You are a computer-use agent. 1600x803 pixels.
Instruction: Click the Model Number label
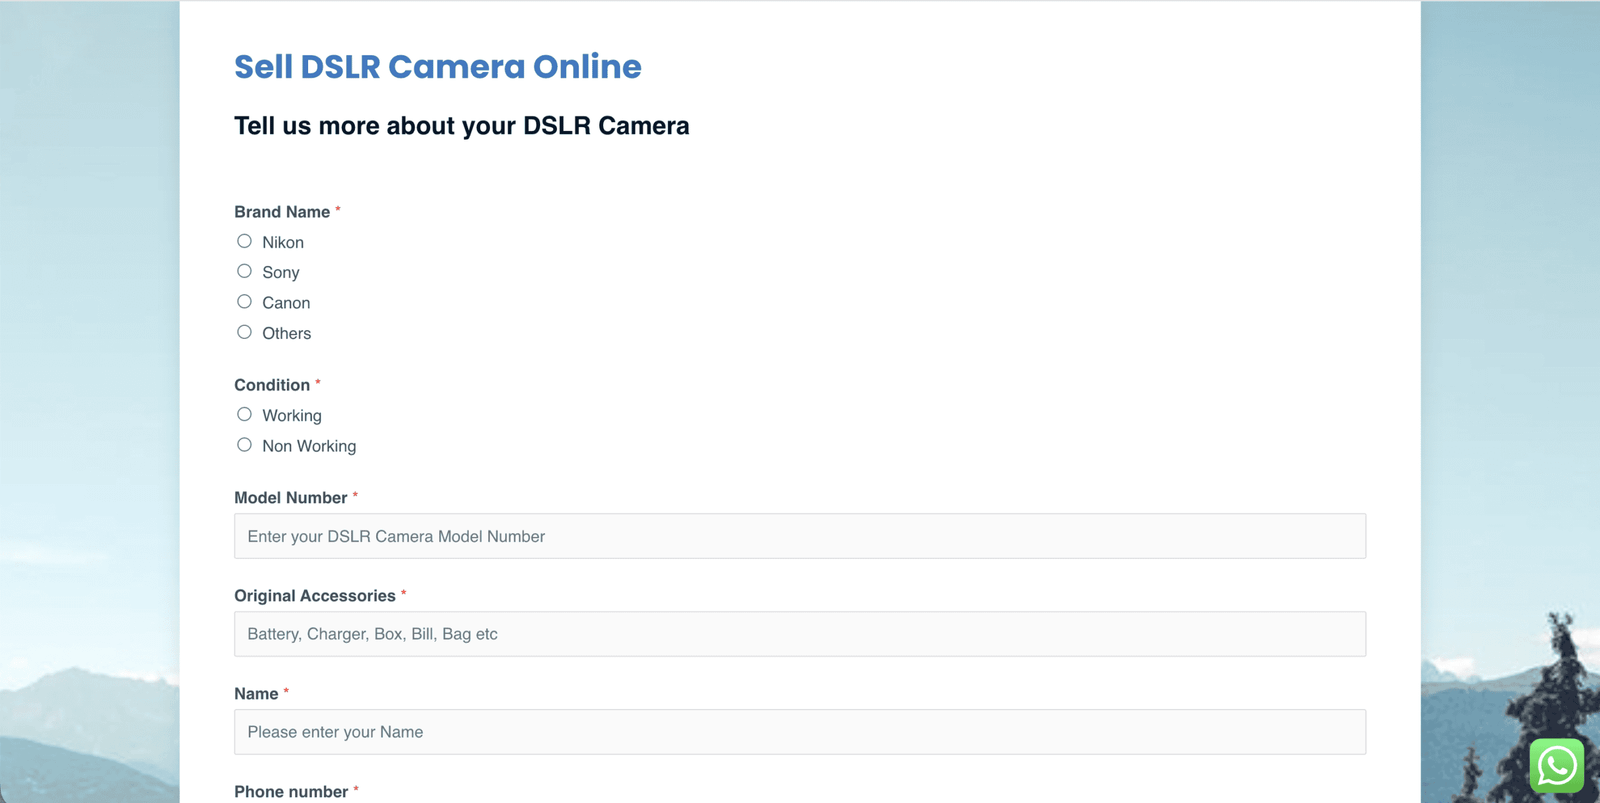[291, 498]
